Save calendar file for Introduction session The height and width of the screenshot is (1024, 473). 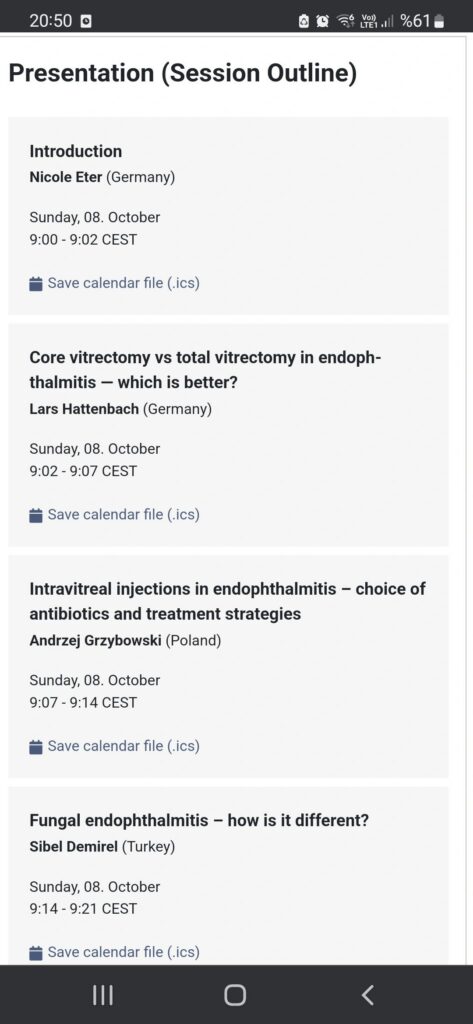[114, 283]
